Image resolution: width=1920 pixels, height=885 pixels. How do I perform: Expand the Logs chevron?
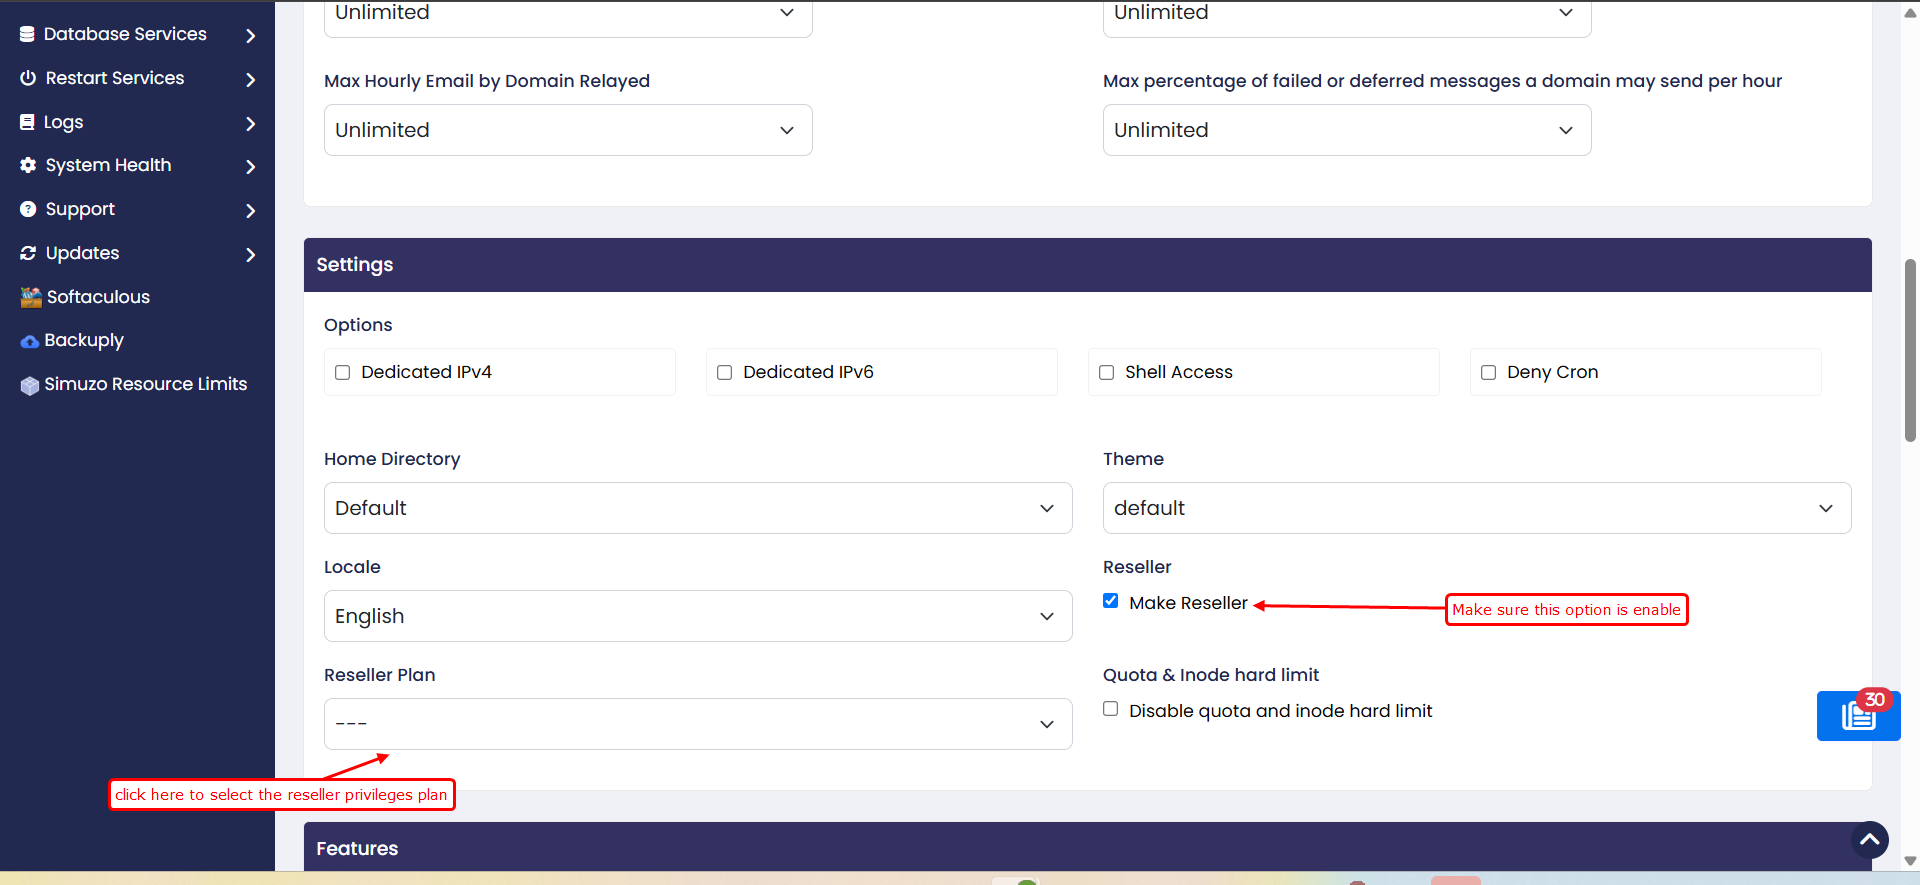pos(251,124)
